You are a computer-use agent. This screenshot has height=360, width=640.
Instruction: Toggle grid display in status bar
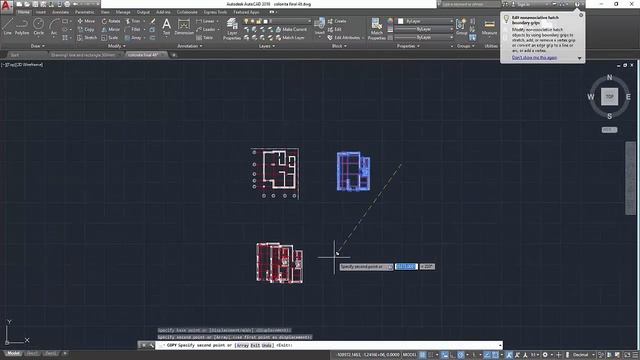pyautogui.click(x=423, y=355)
